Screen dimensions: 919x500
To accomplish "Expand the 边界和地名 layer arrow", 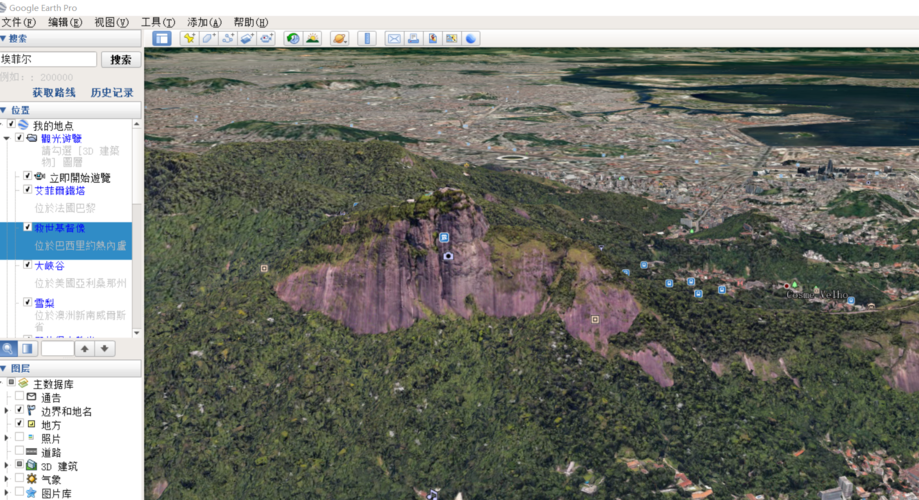I will [x=6, y=411].
